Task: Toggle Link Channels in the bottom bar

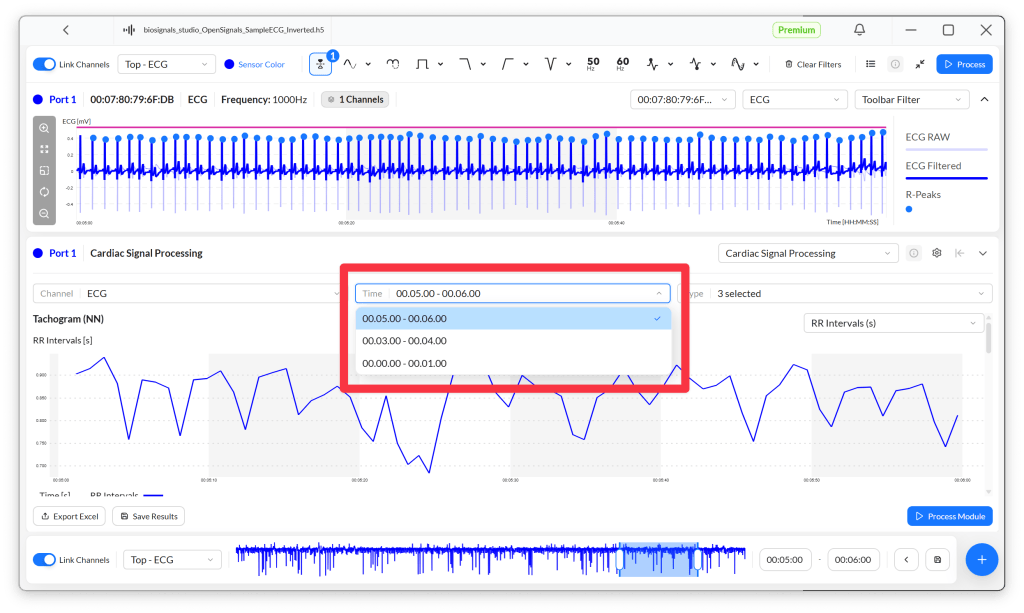Action: 44,559
